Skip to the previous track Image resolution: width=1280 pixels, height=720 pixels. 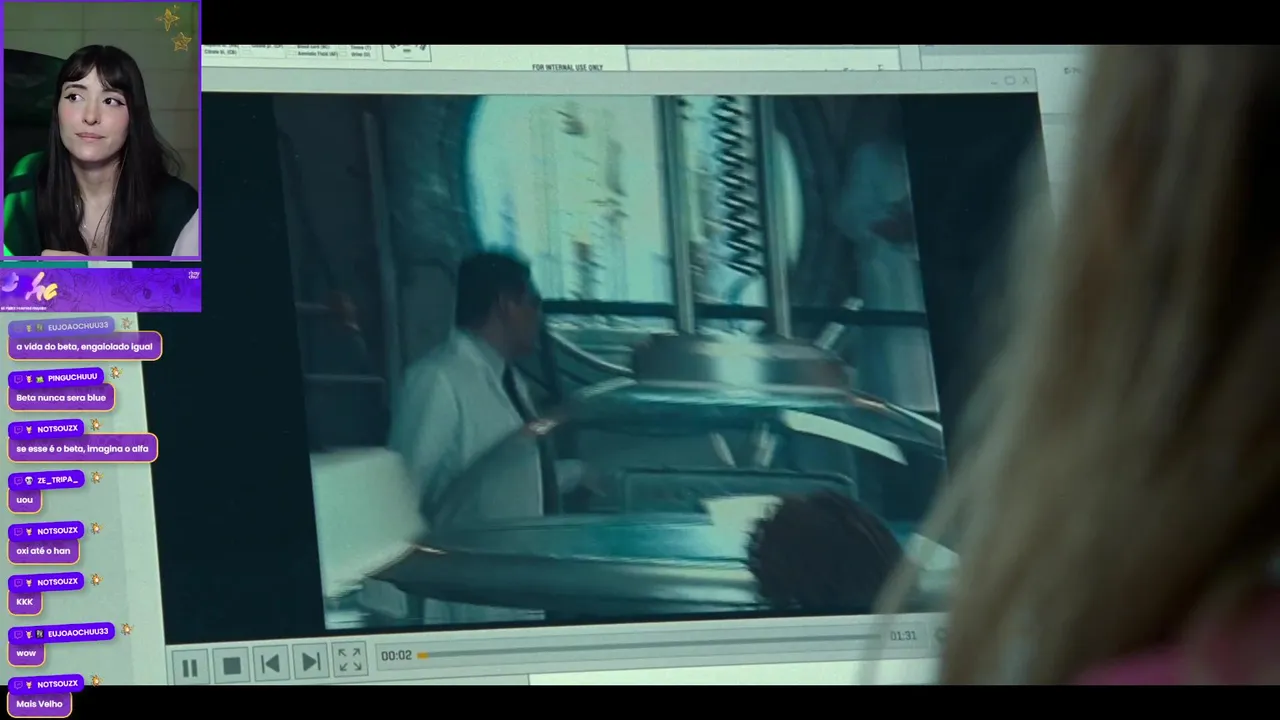(x=270, y=663)
